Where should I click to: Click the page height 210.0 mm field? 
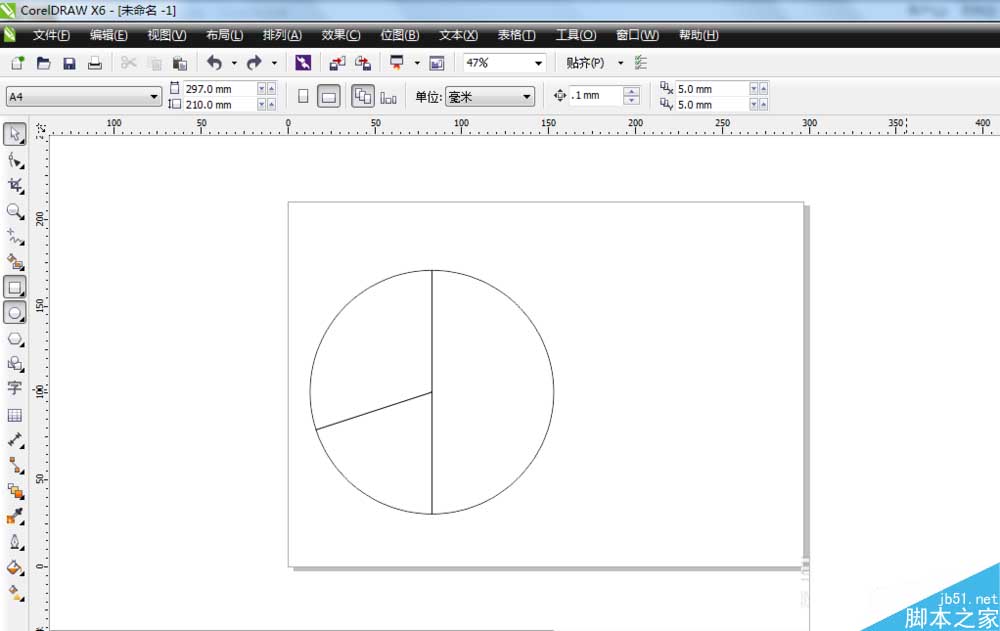tap(219, 105)
